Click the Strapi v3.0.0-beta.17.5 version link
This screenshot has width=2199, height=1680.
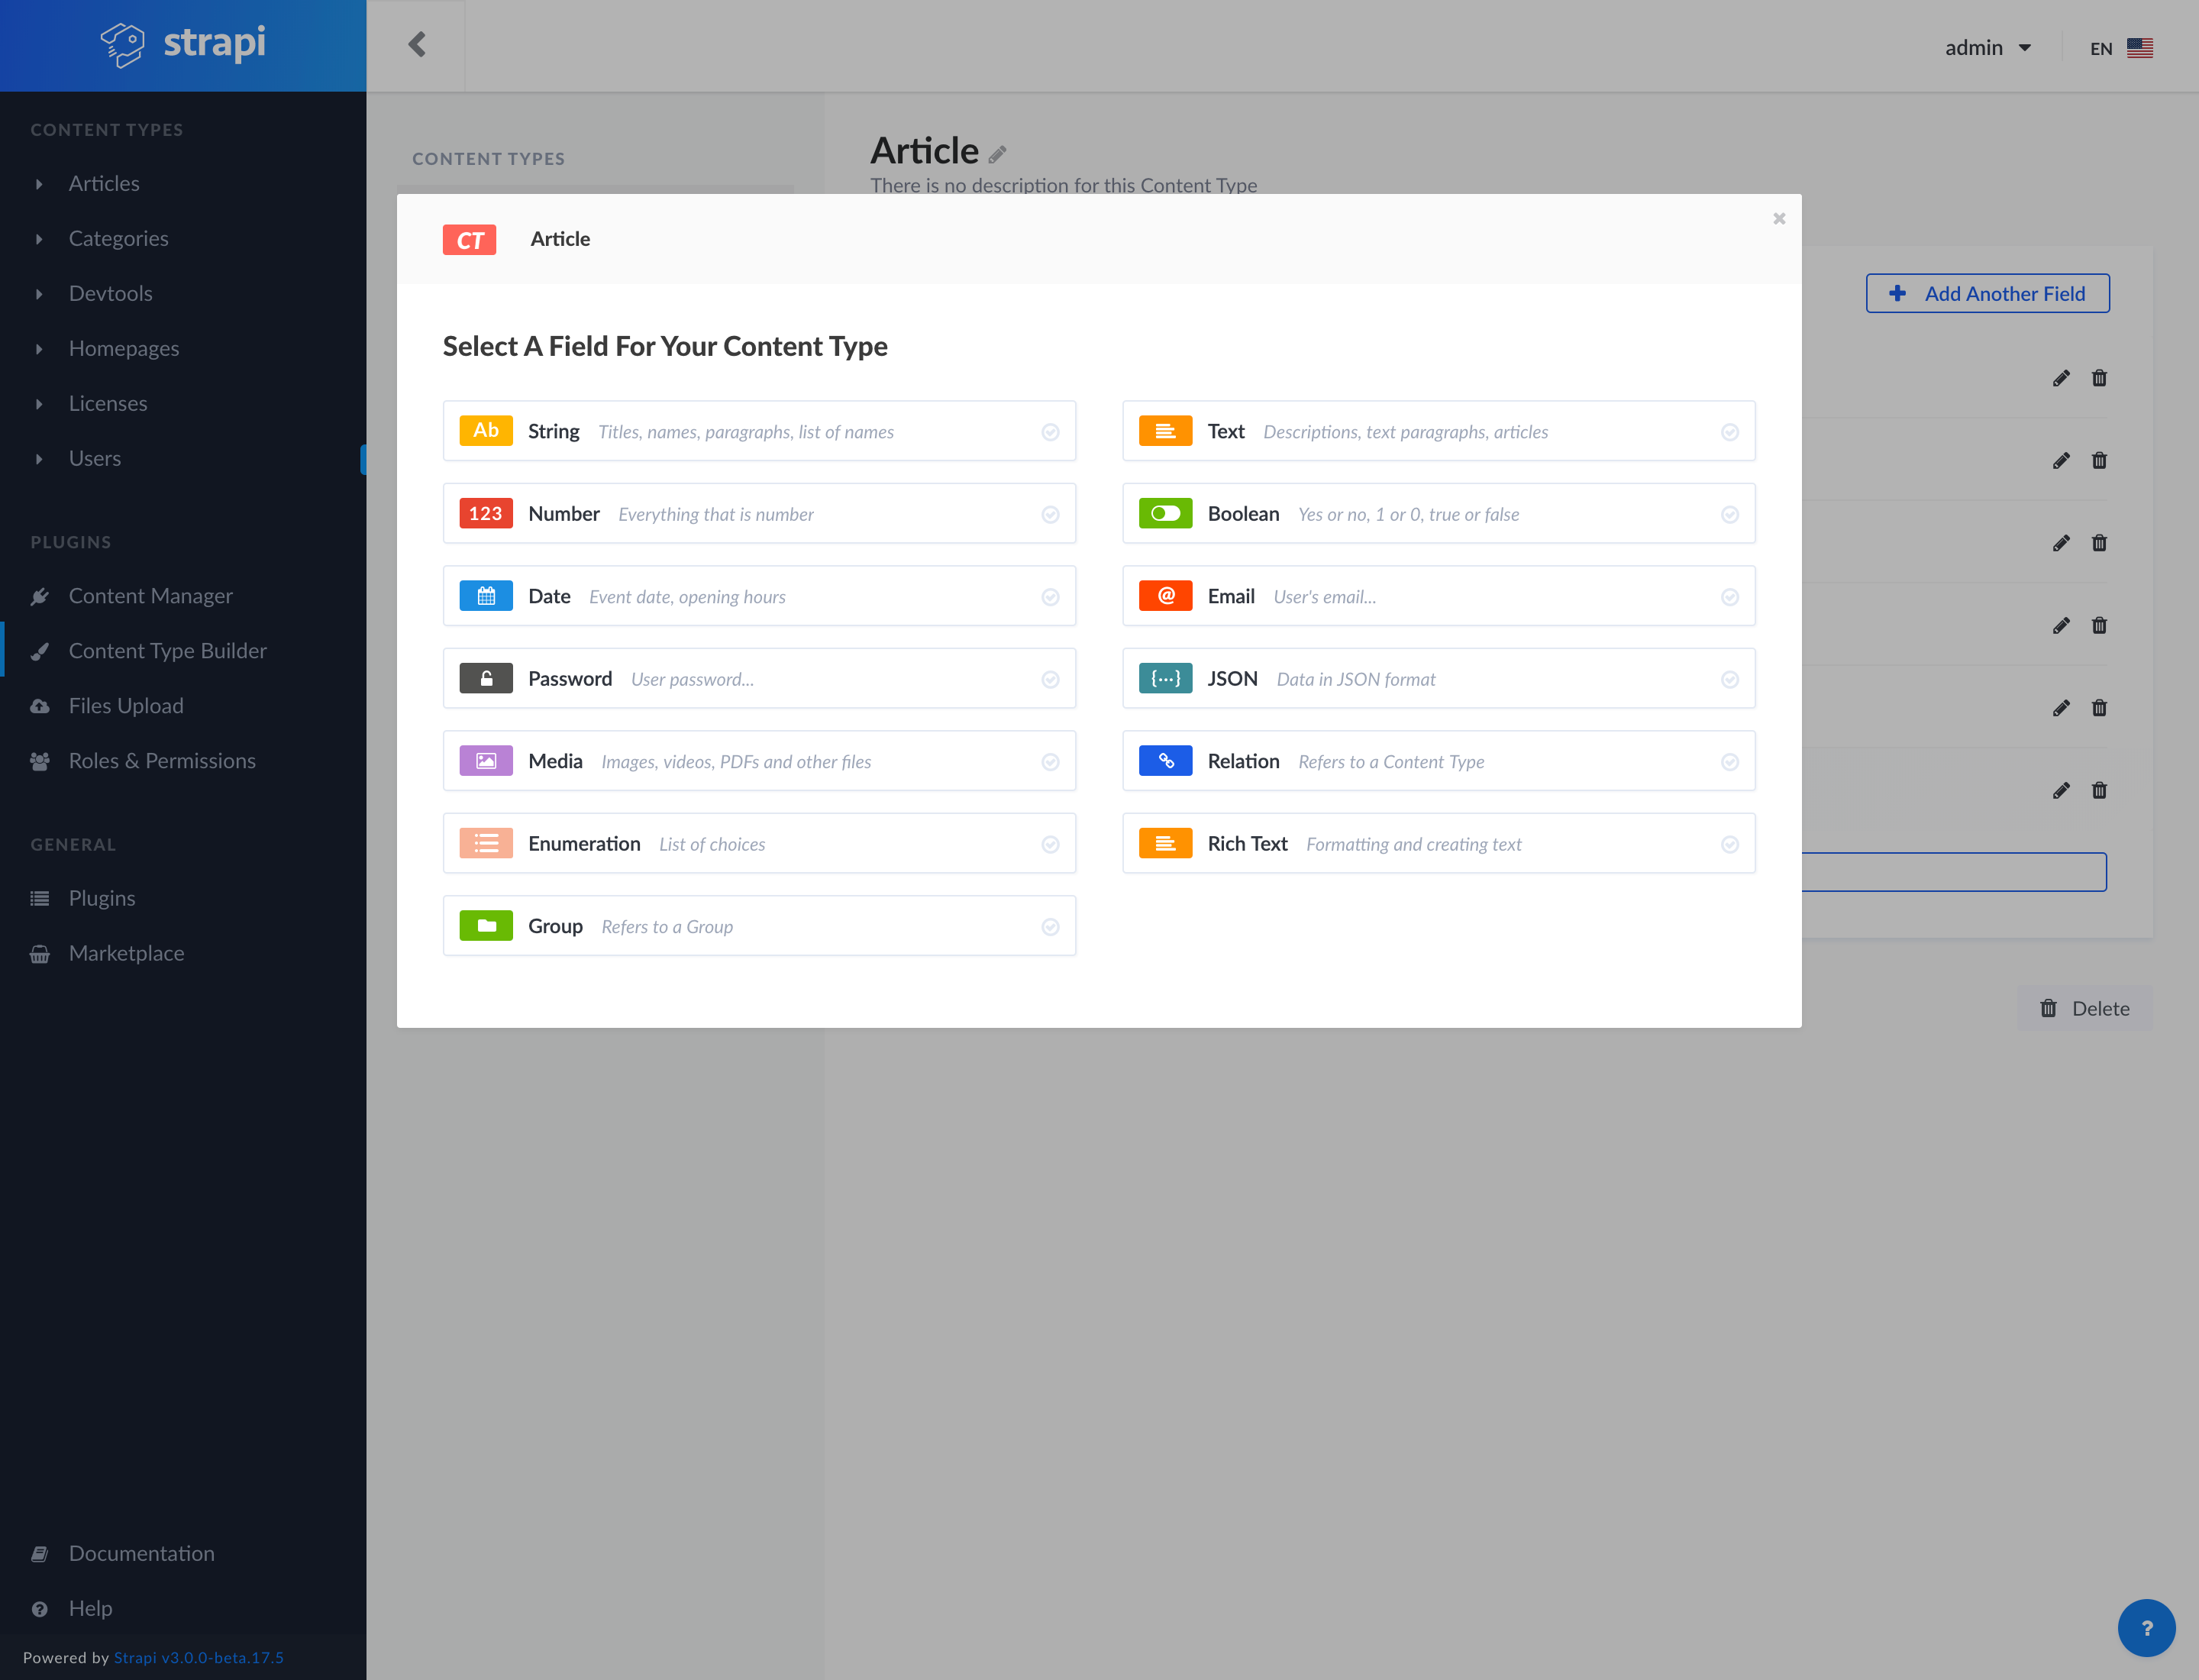tap(199, 1657)
